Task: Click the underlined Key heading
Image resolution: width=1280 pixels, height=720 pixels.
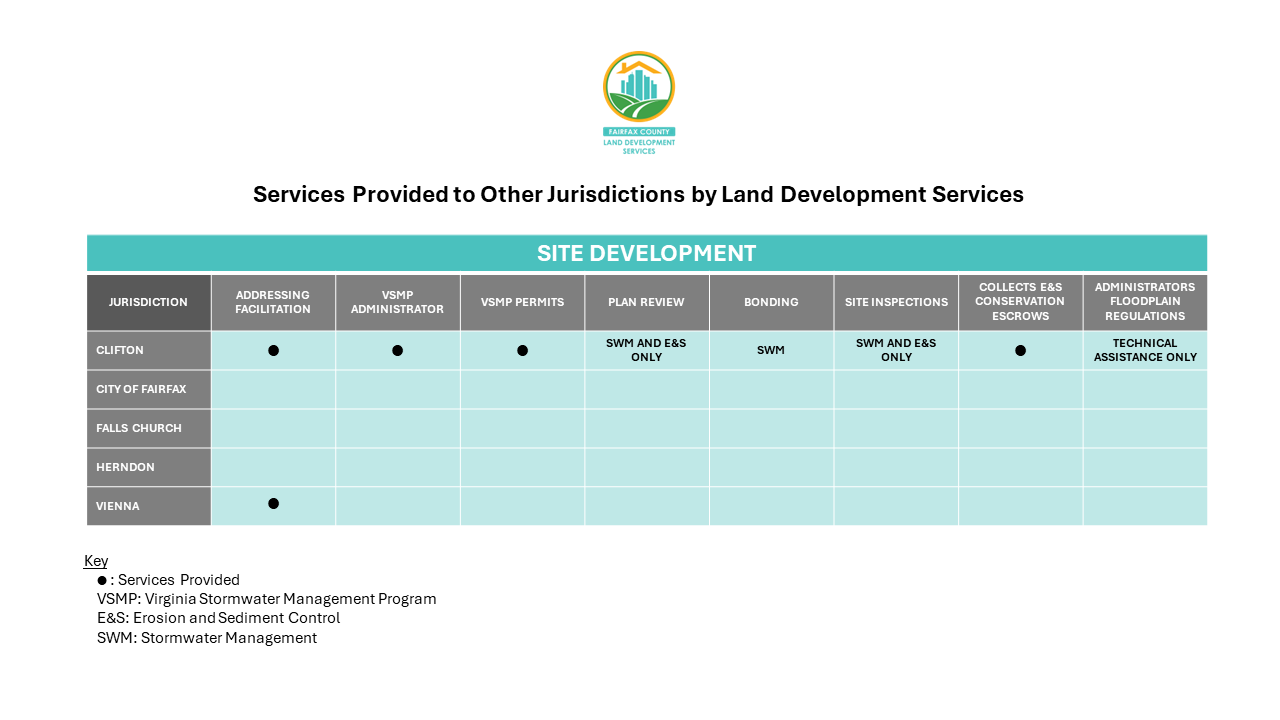Action: 96,560
